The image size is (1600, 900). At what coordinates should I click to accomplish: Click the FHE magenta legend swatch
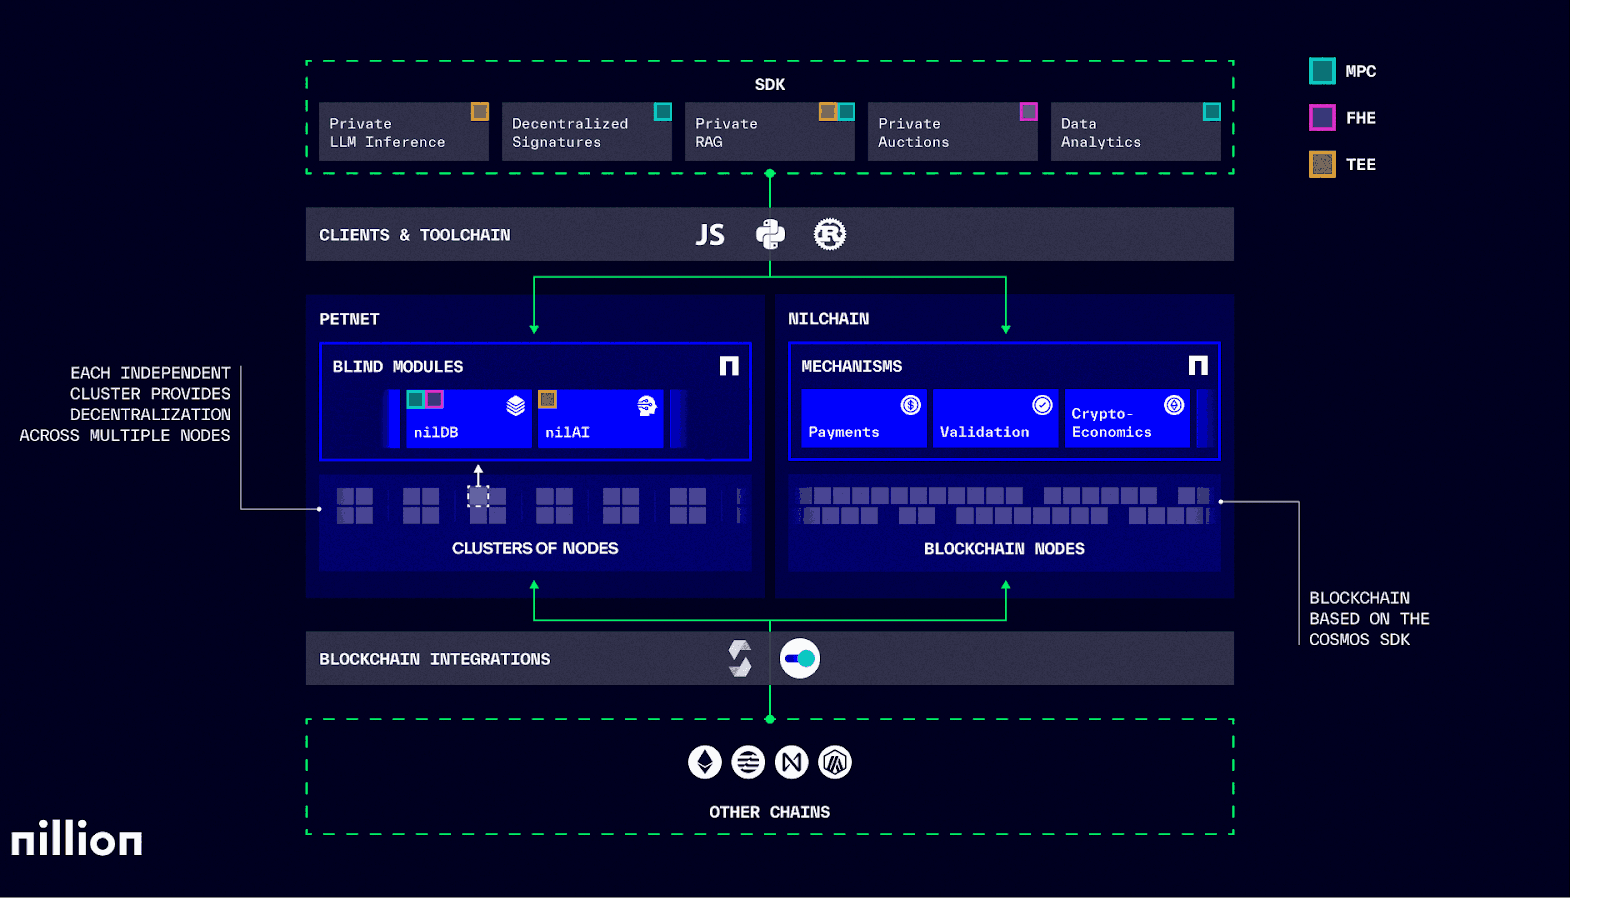coord(1322,118)
